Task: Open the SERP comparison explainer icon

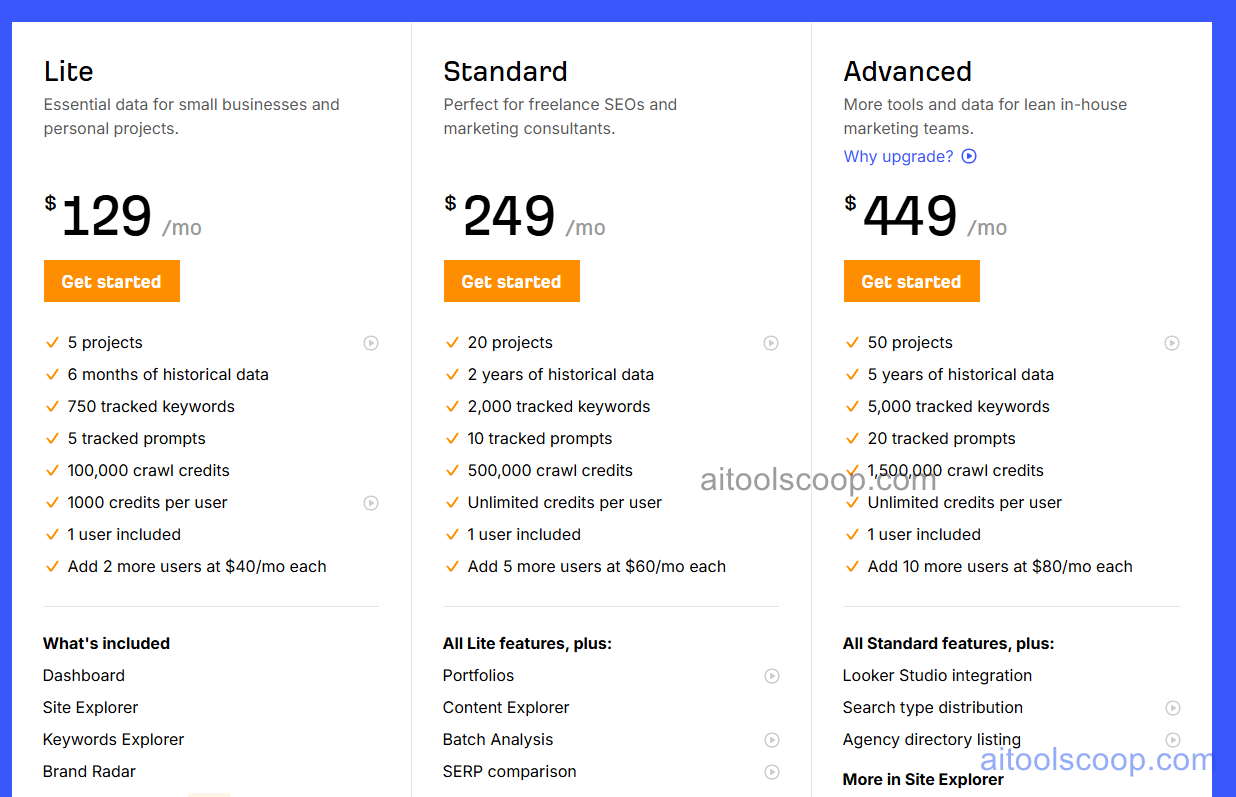Action: tap(771, 772)
